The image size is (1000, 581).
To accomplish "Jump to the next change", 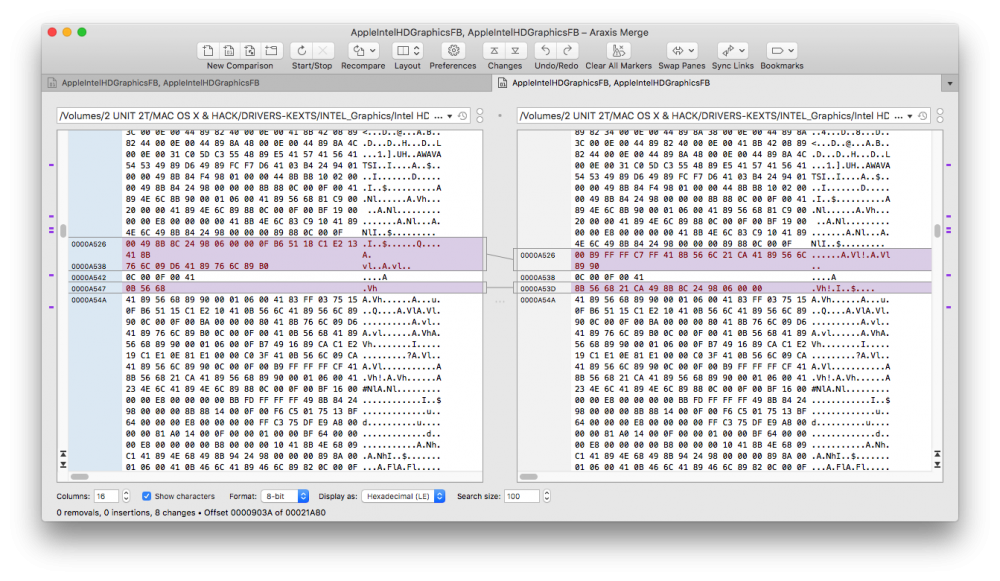I will point(515,50).
